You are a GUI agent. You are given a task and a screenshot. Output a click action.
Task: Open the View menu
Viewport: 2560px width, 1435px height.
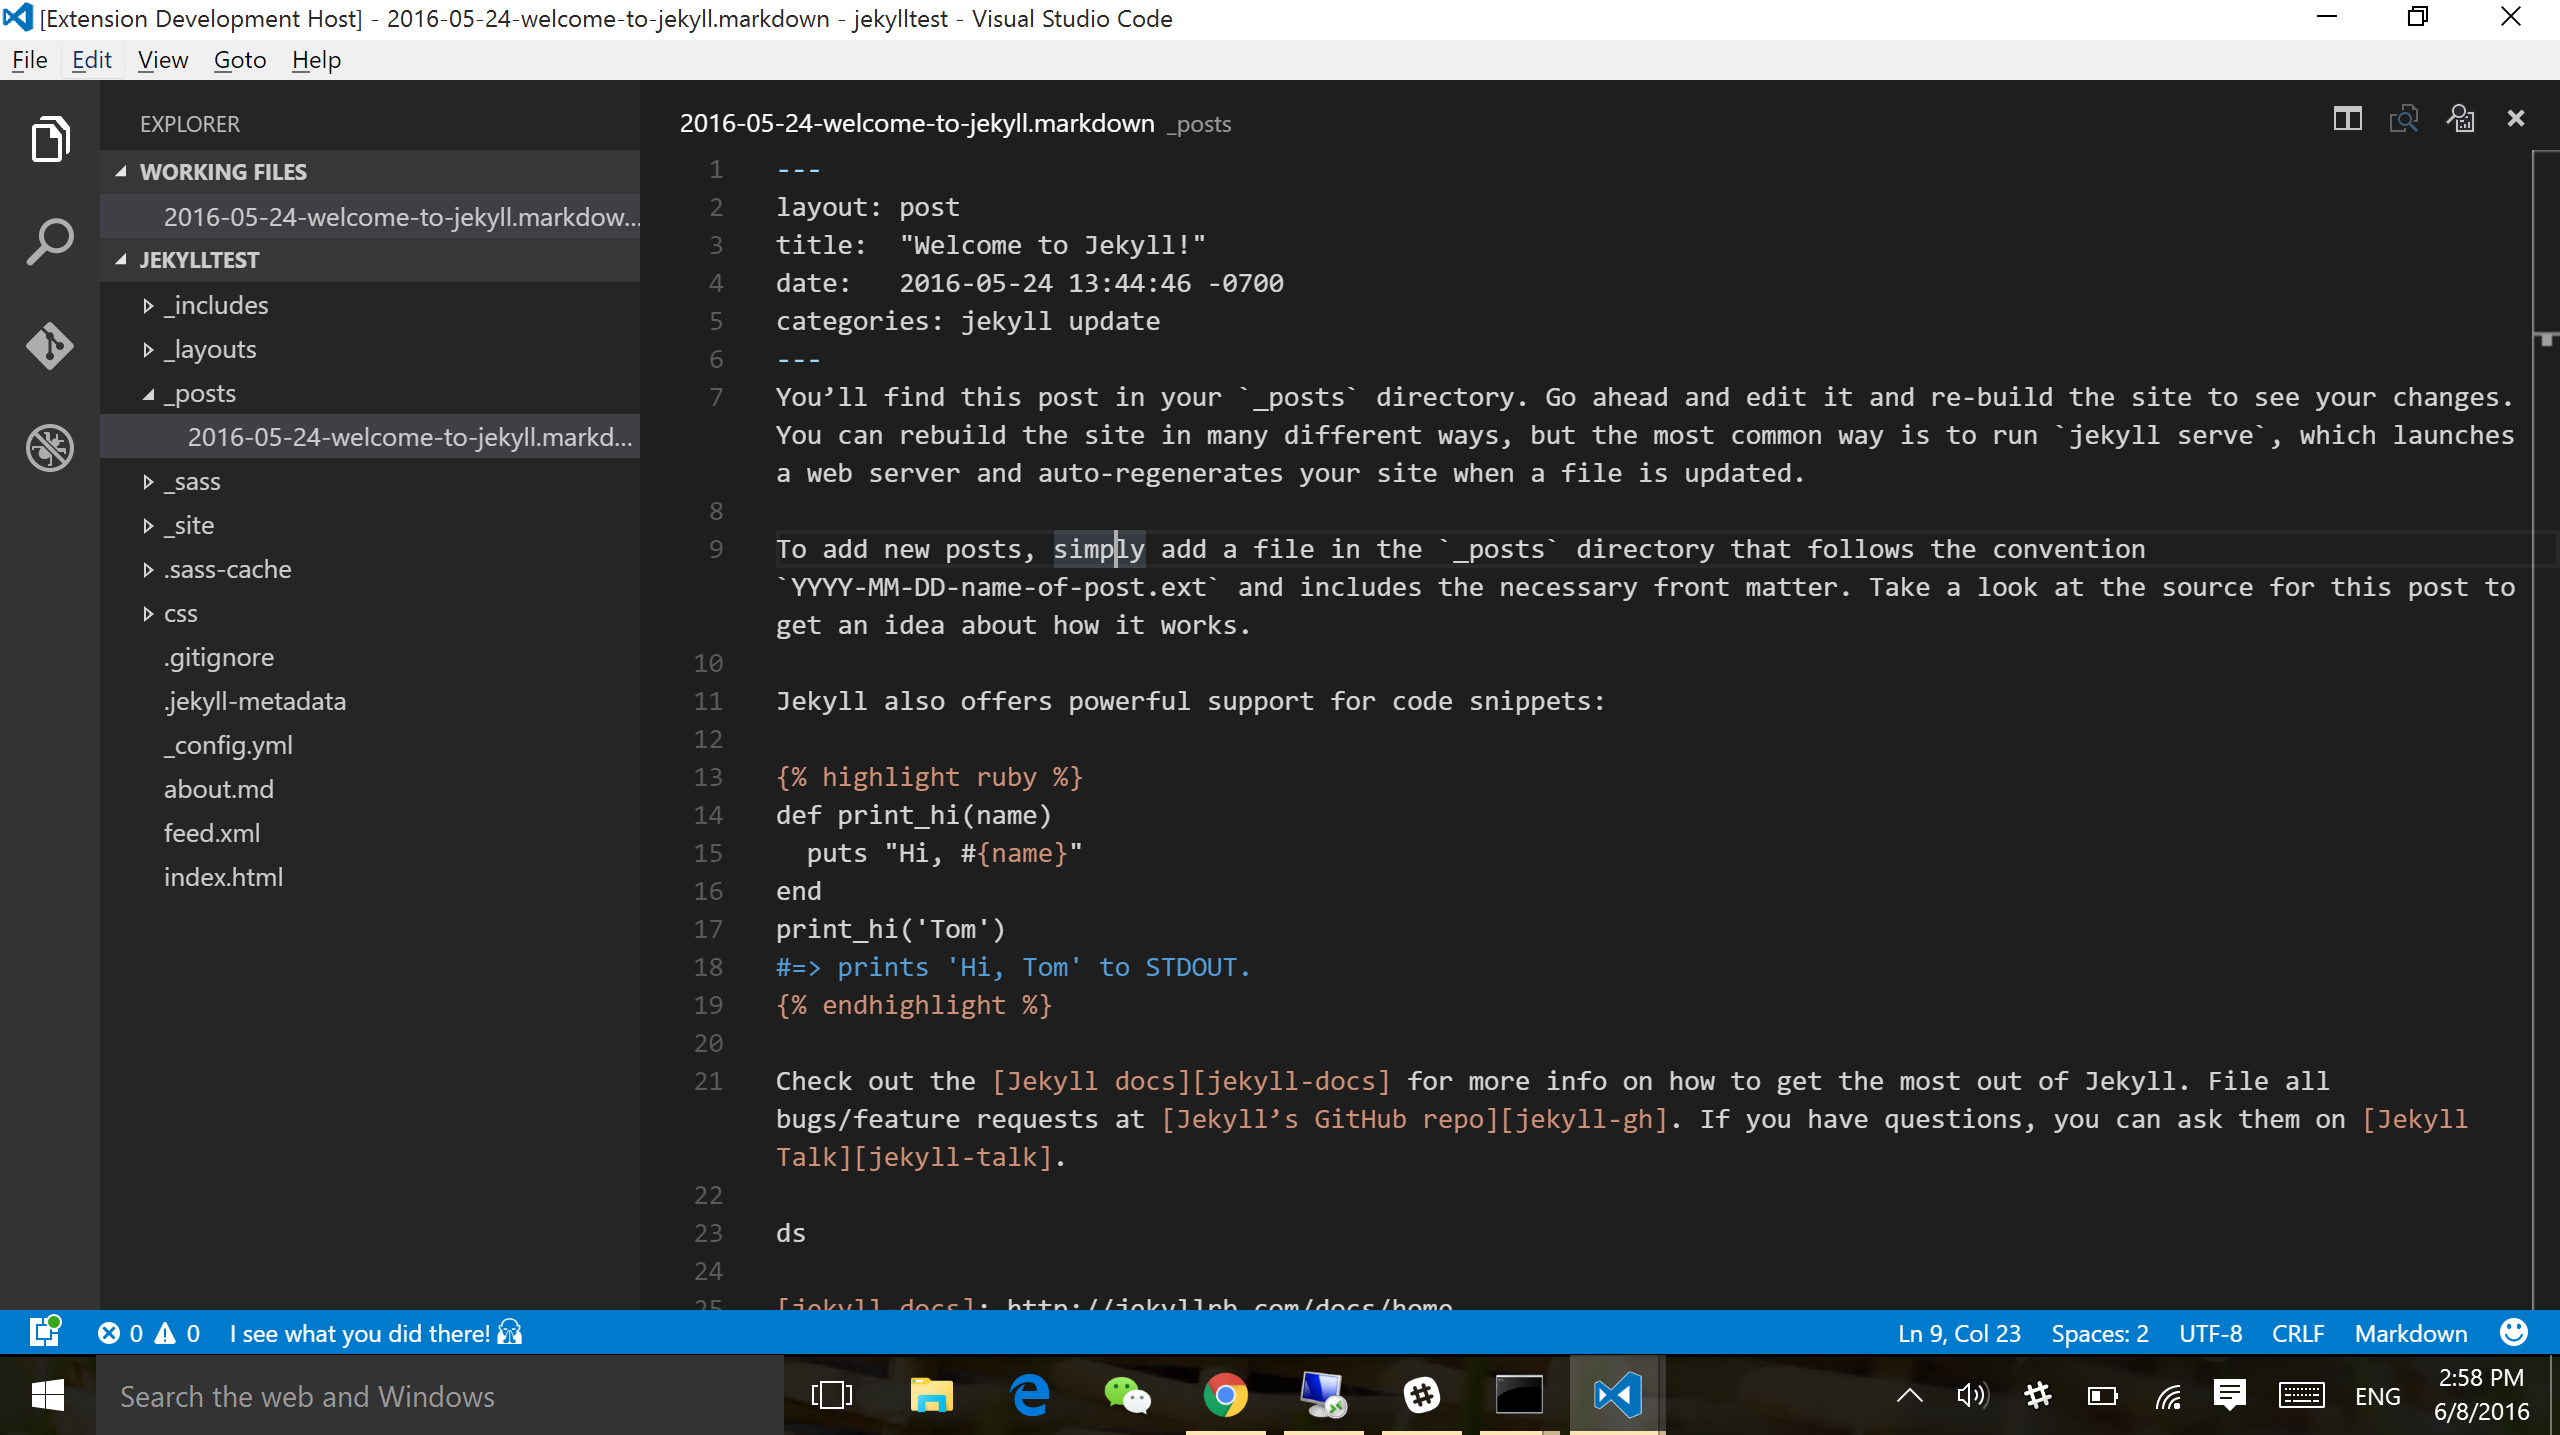click(x=163, y=60)
